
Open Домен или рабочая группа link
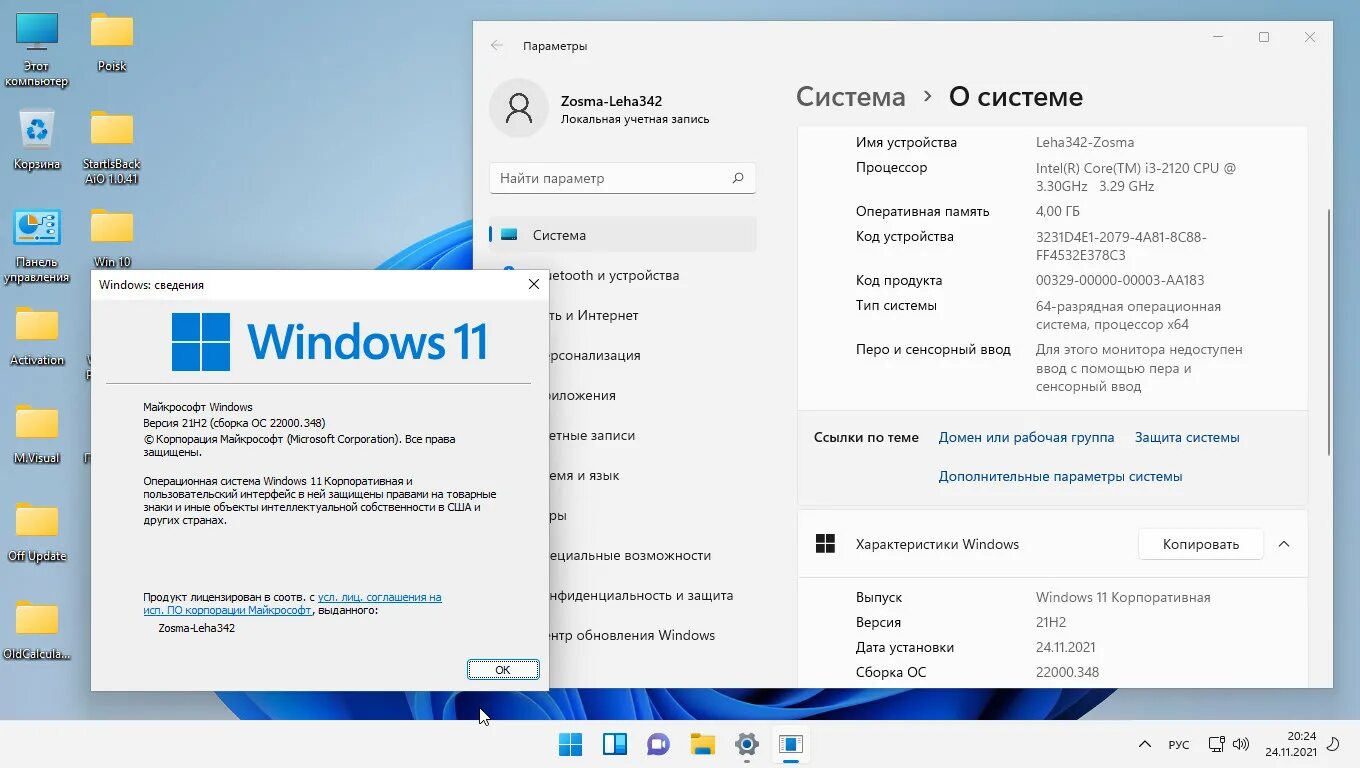click(1026, 437)
